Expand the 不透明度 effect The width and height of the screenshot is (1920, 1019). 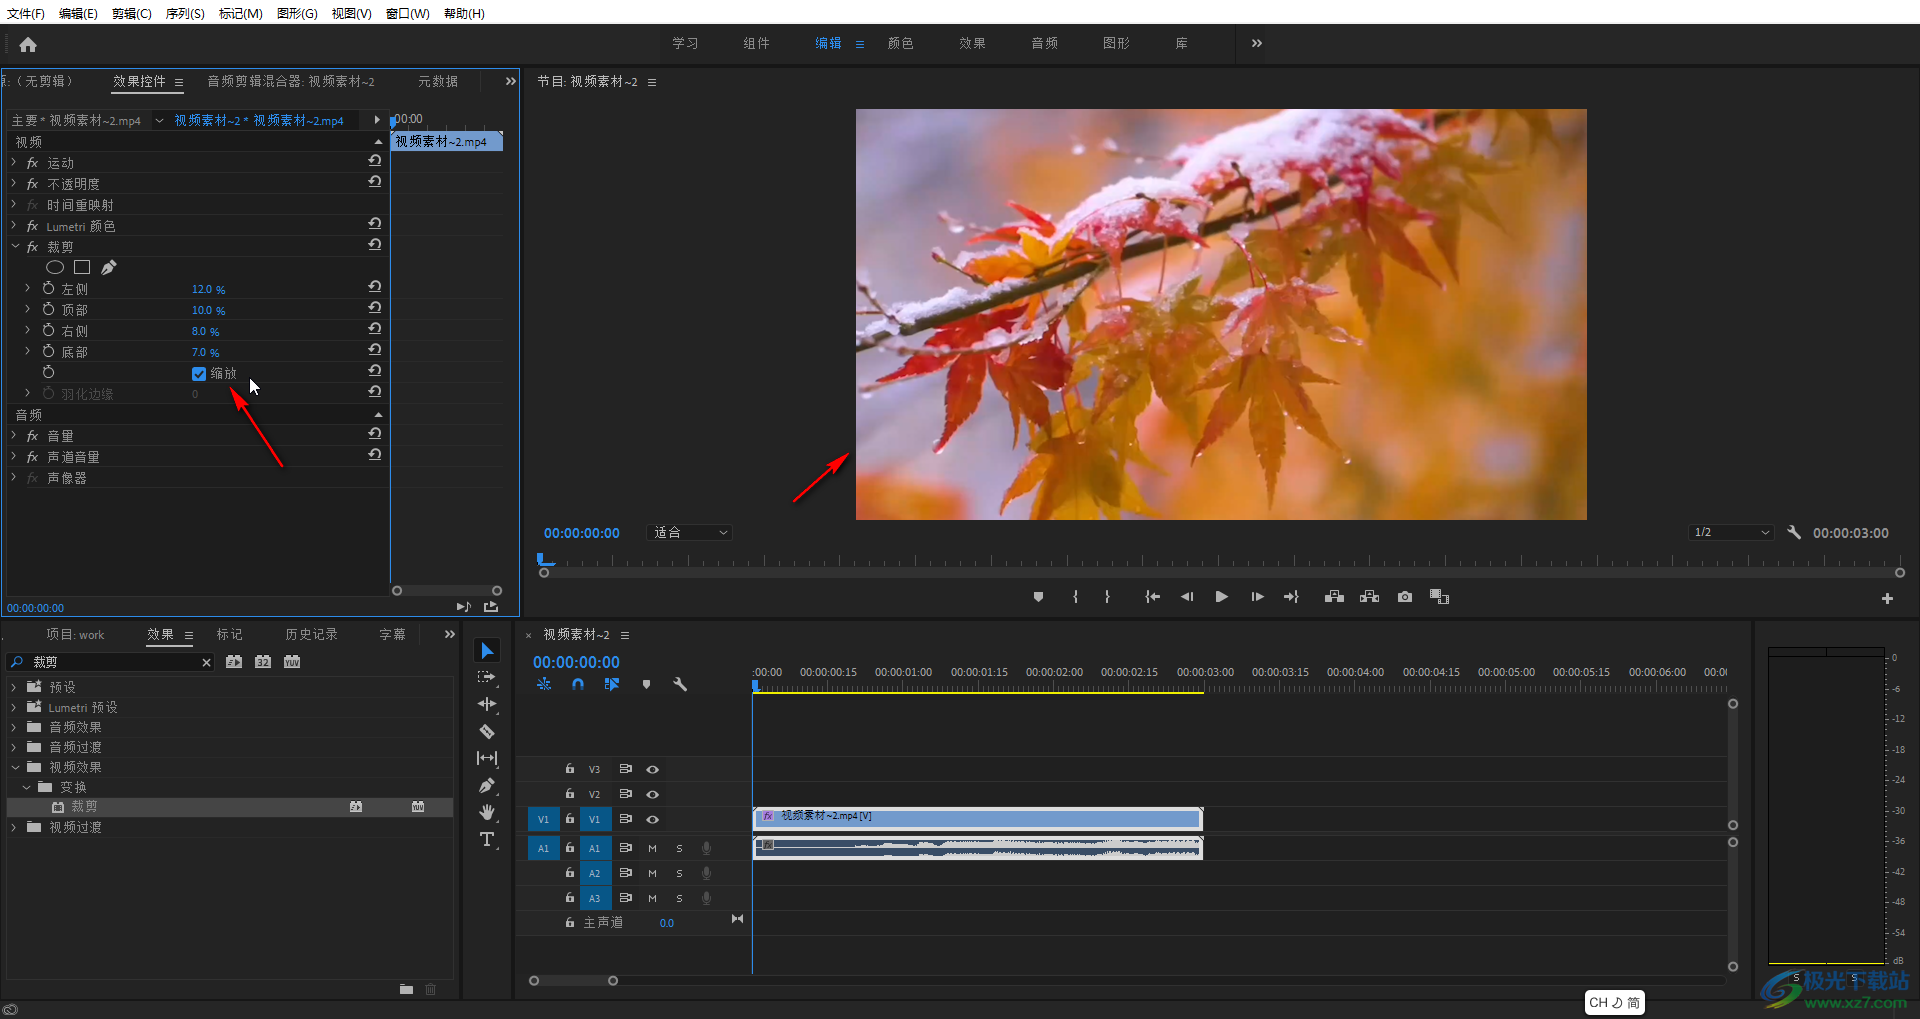point(14,183)
